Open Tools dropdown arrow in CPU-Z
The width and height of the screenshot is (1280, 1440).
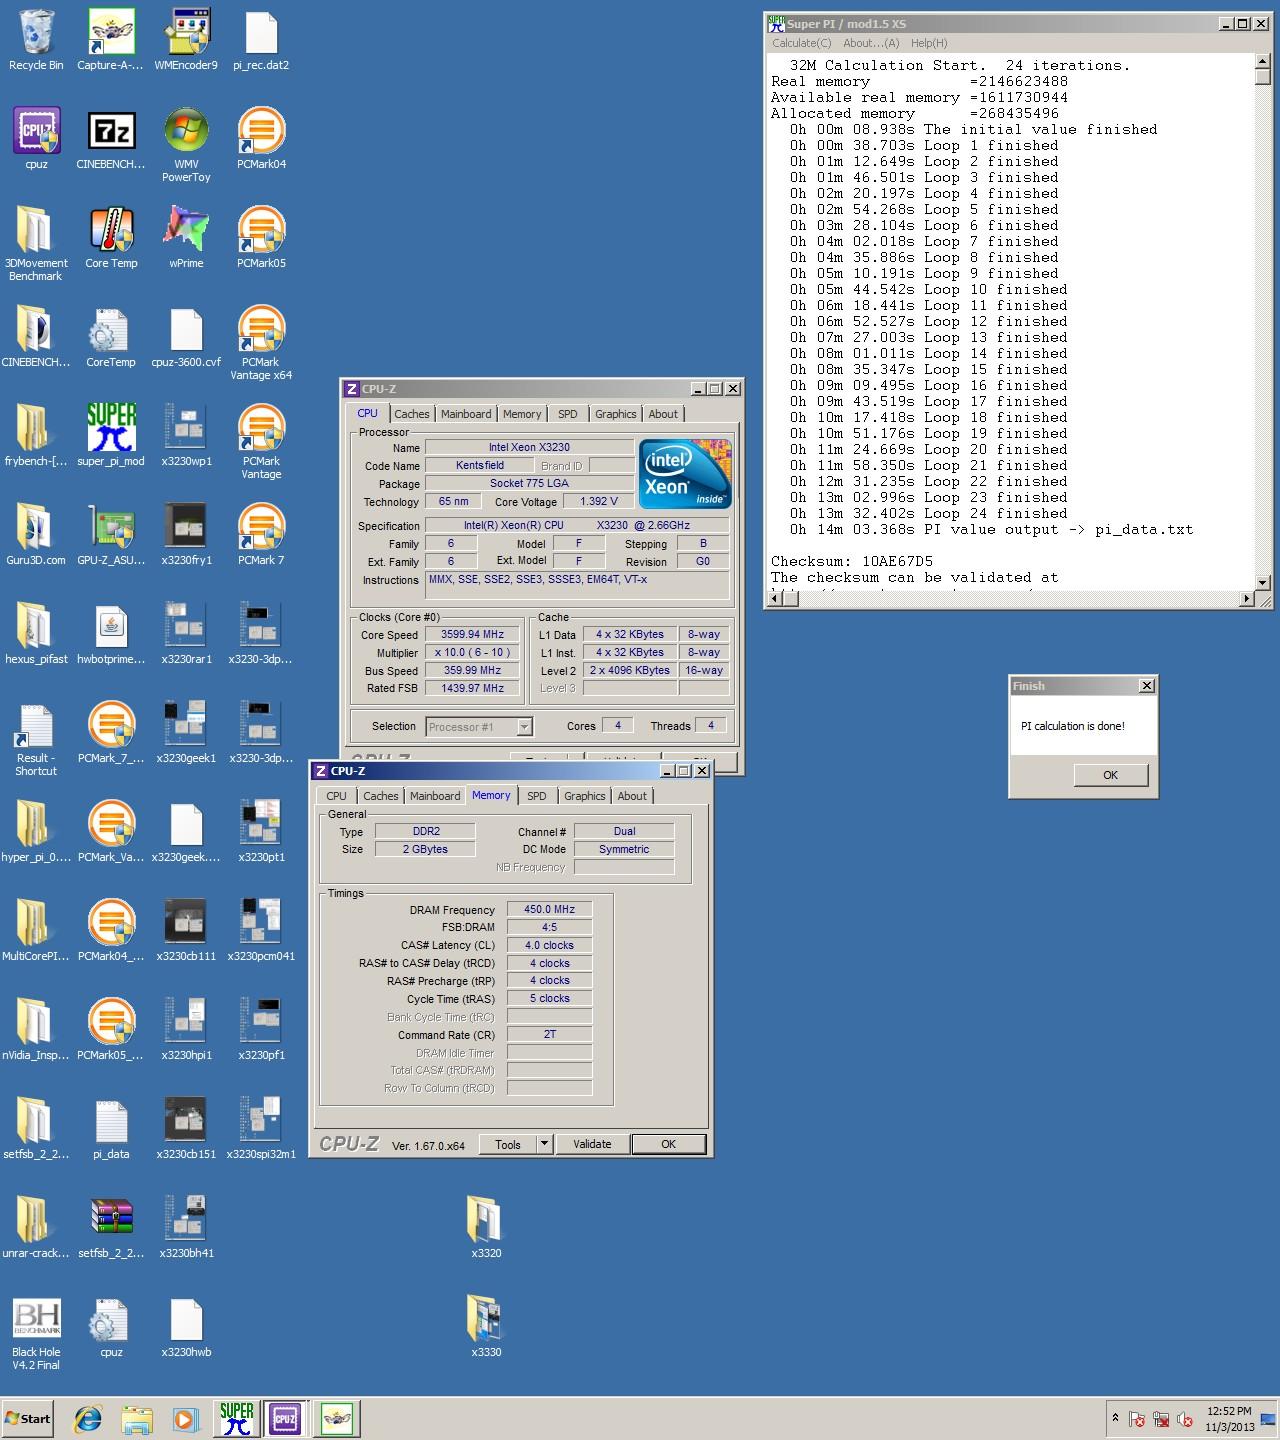544,1144
